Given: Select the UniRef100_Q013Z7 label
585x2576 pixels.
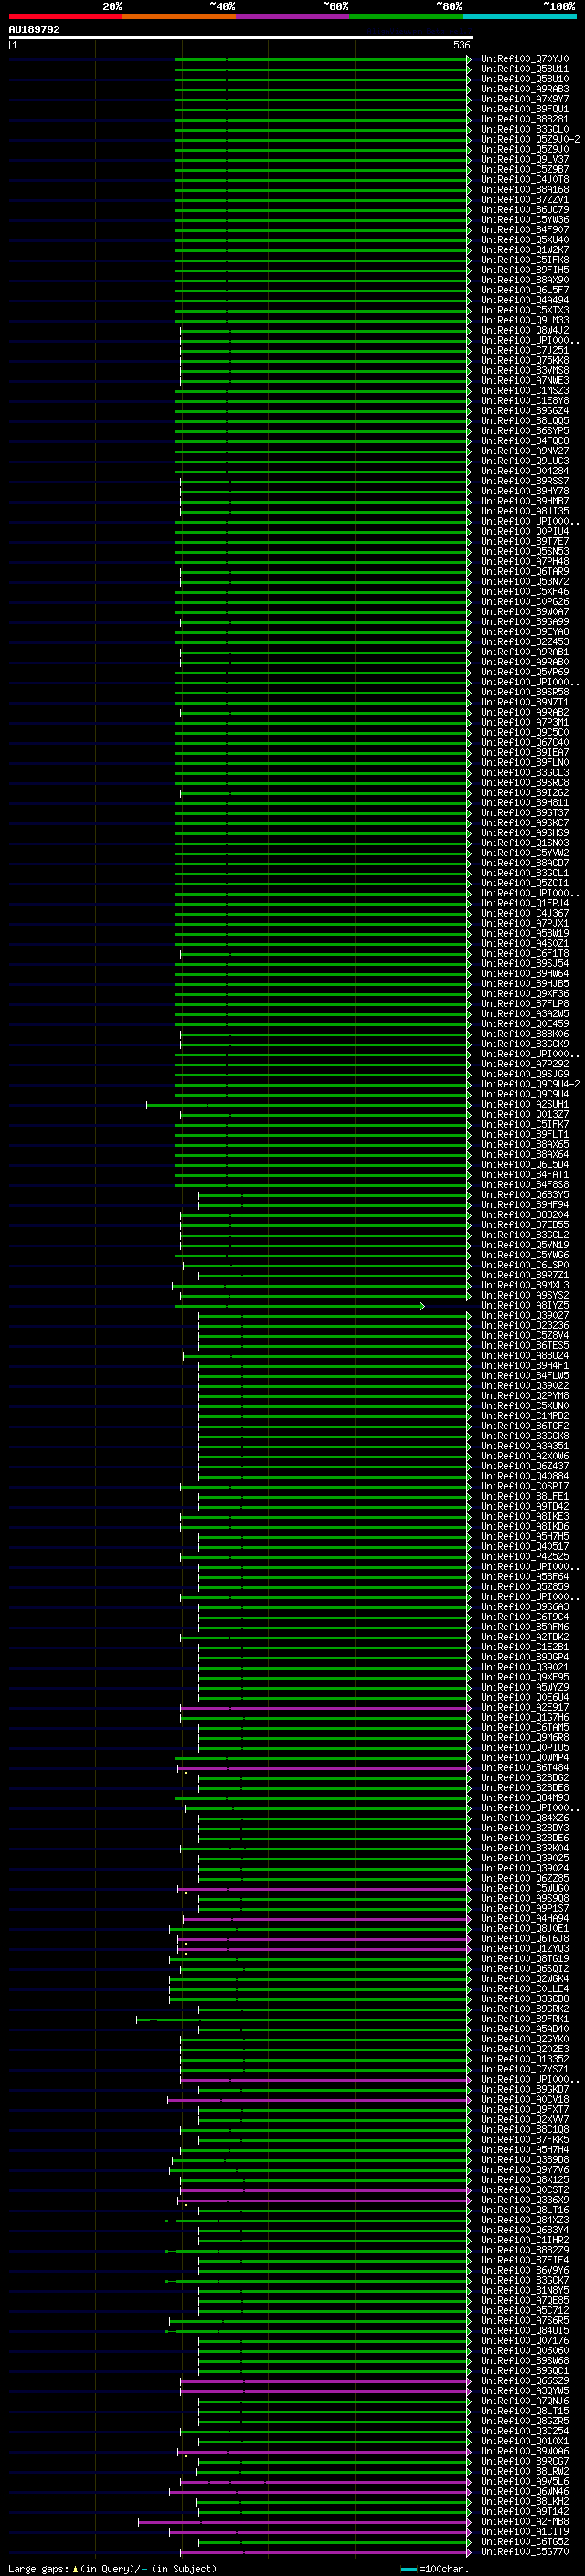Looking at the screenshot, I should (524, 1115).
